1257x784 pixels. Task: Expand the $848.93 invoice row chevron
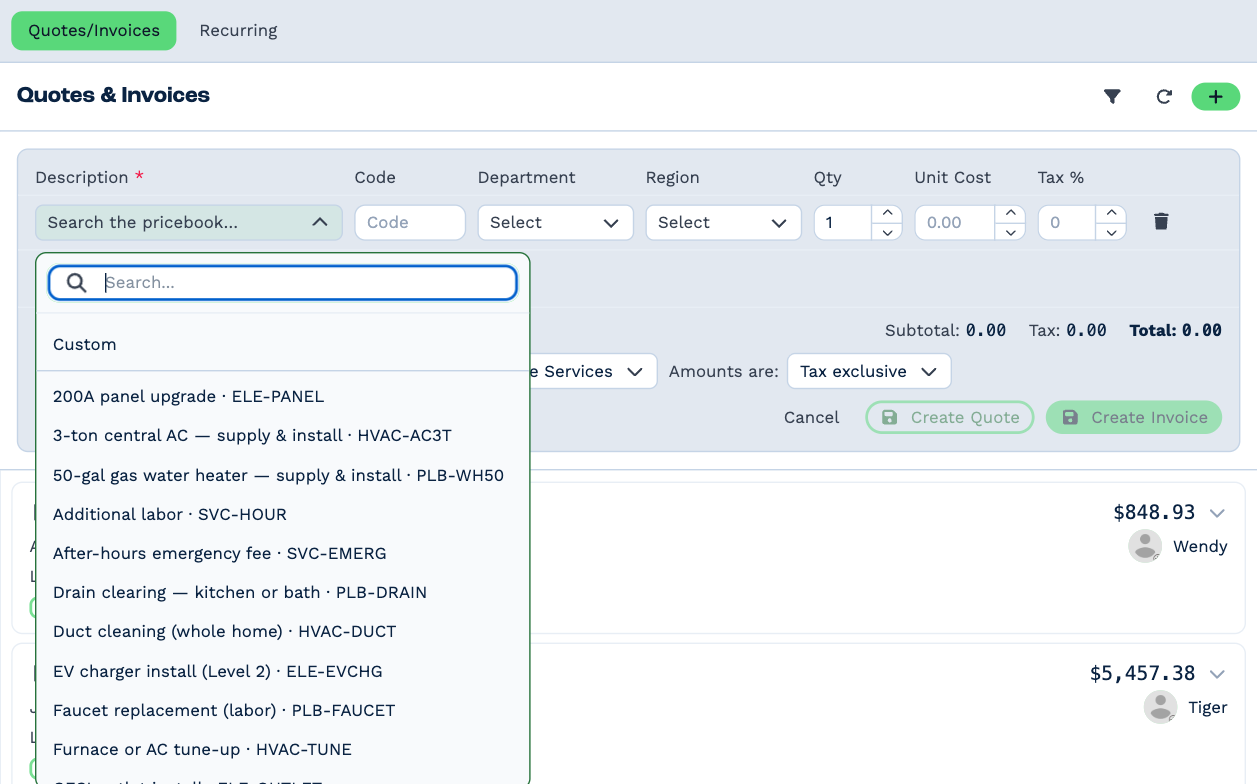1217,513
